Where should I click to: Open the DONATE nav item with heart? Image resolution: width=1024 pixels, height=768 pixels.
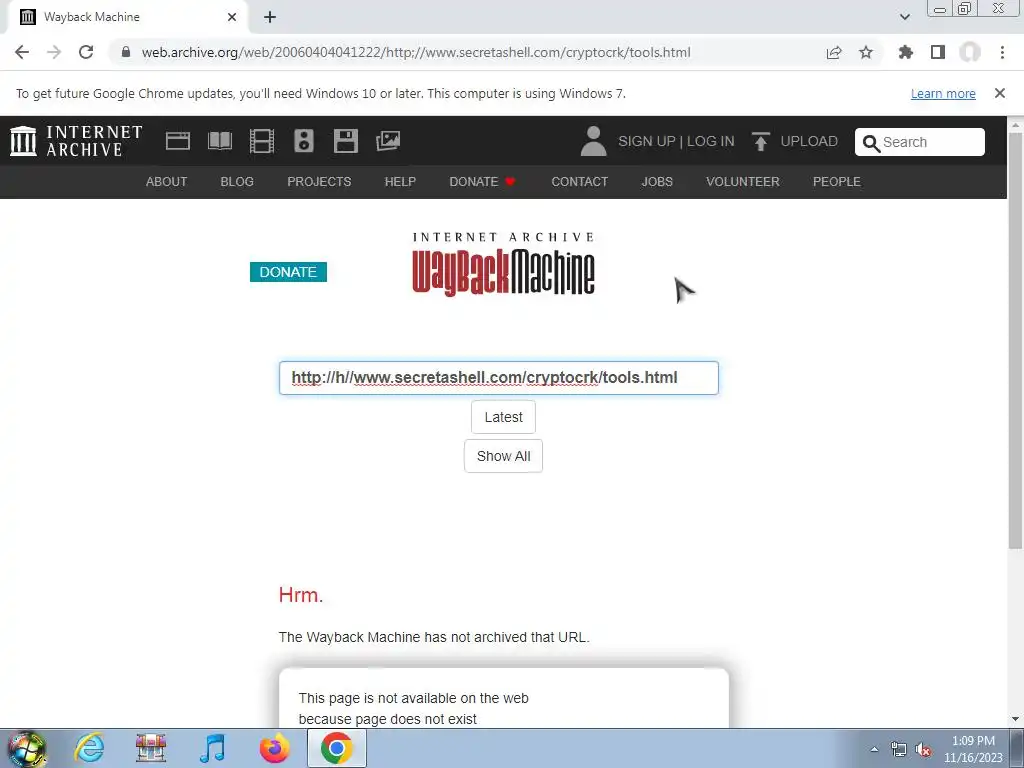click(x=483, y=182)
